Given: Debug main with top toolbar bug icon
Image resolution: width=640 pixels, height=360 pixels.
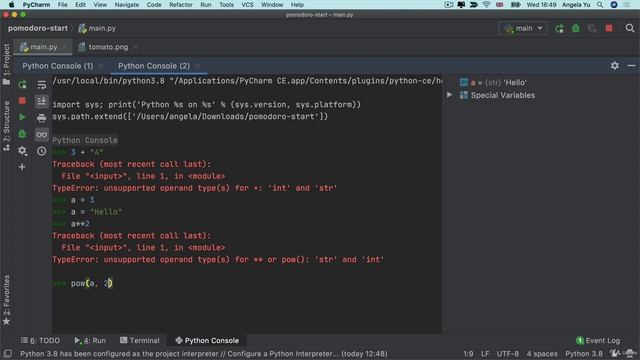Looking at the screenshot, I should coord(576,28).
